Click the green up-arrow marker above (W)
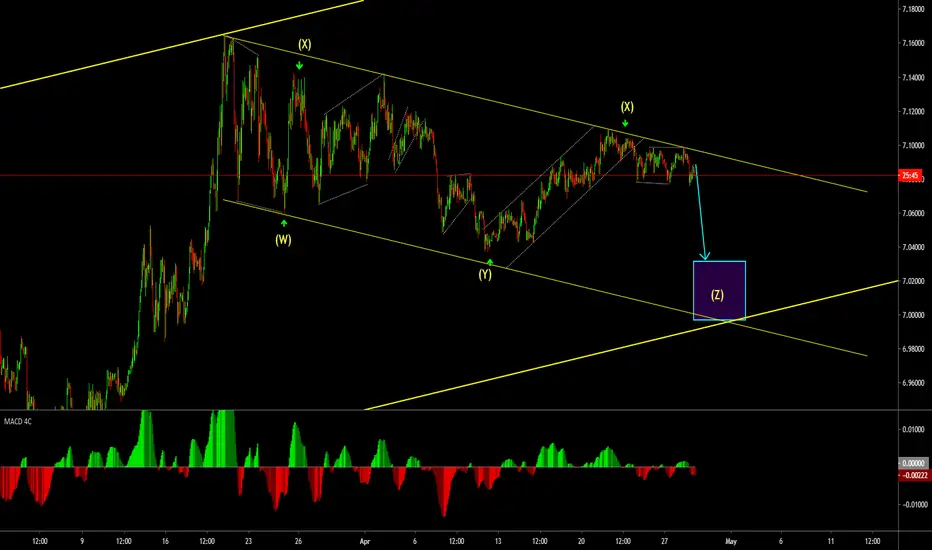This screenshot has width=932, height=550. click(284, 223)
